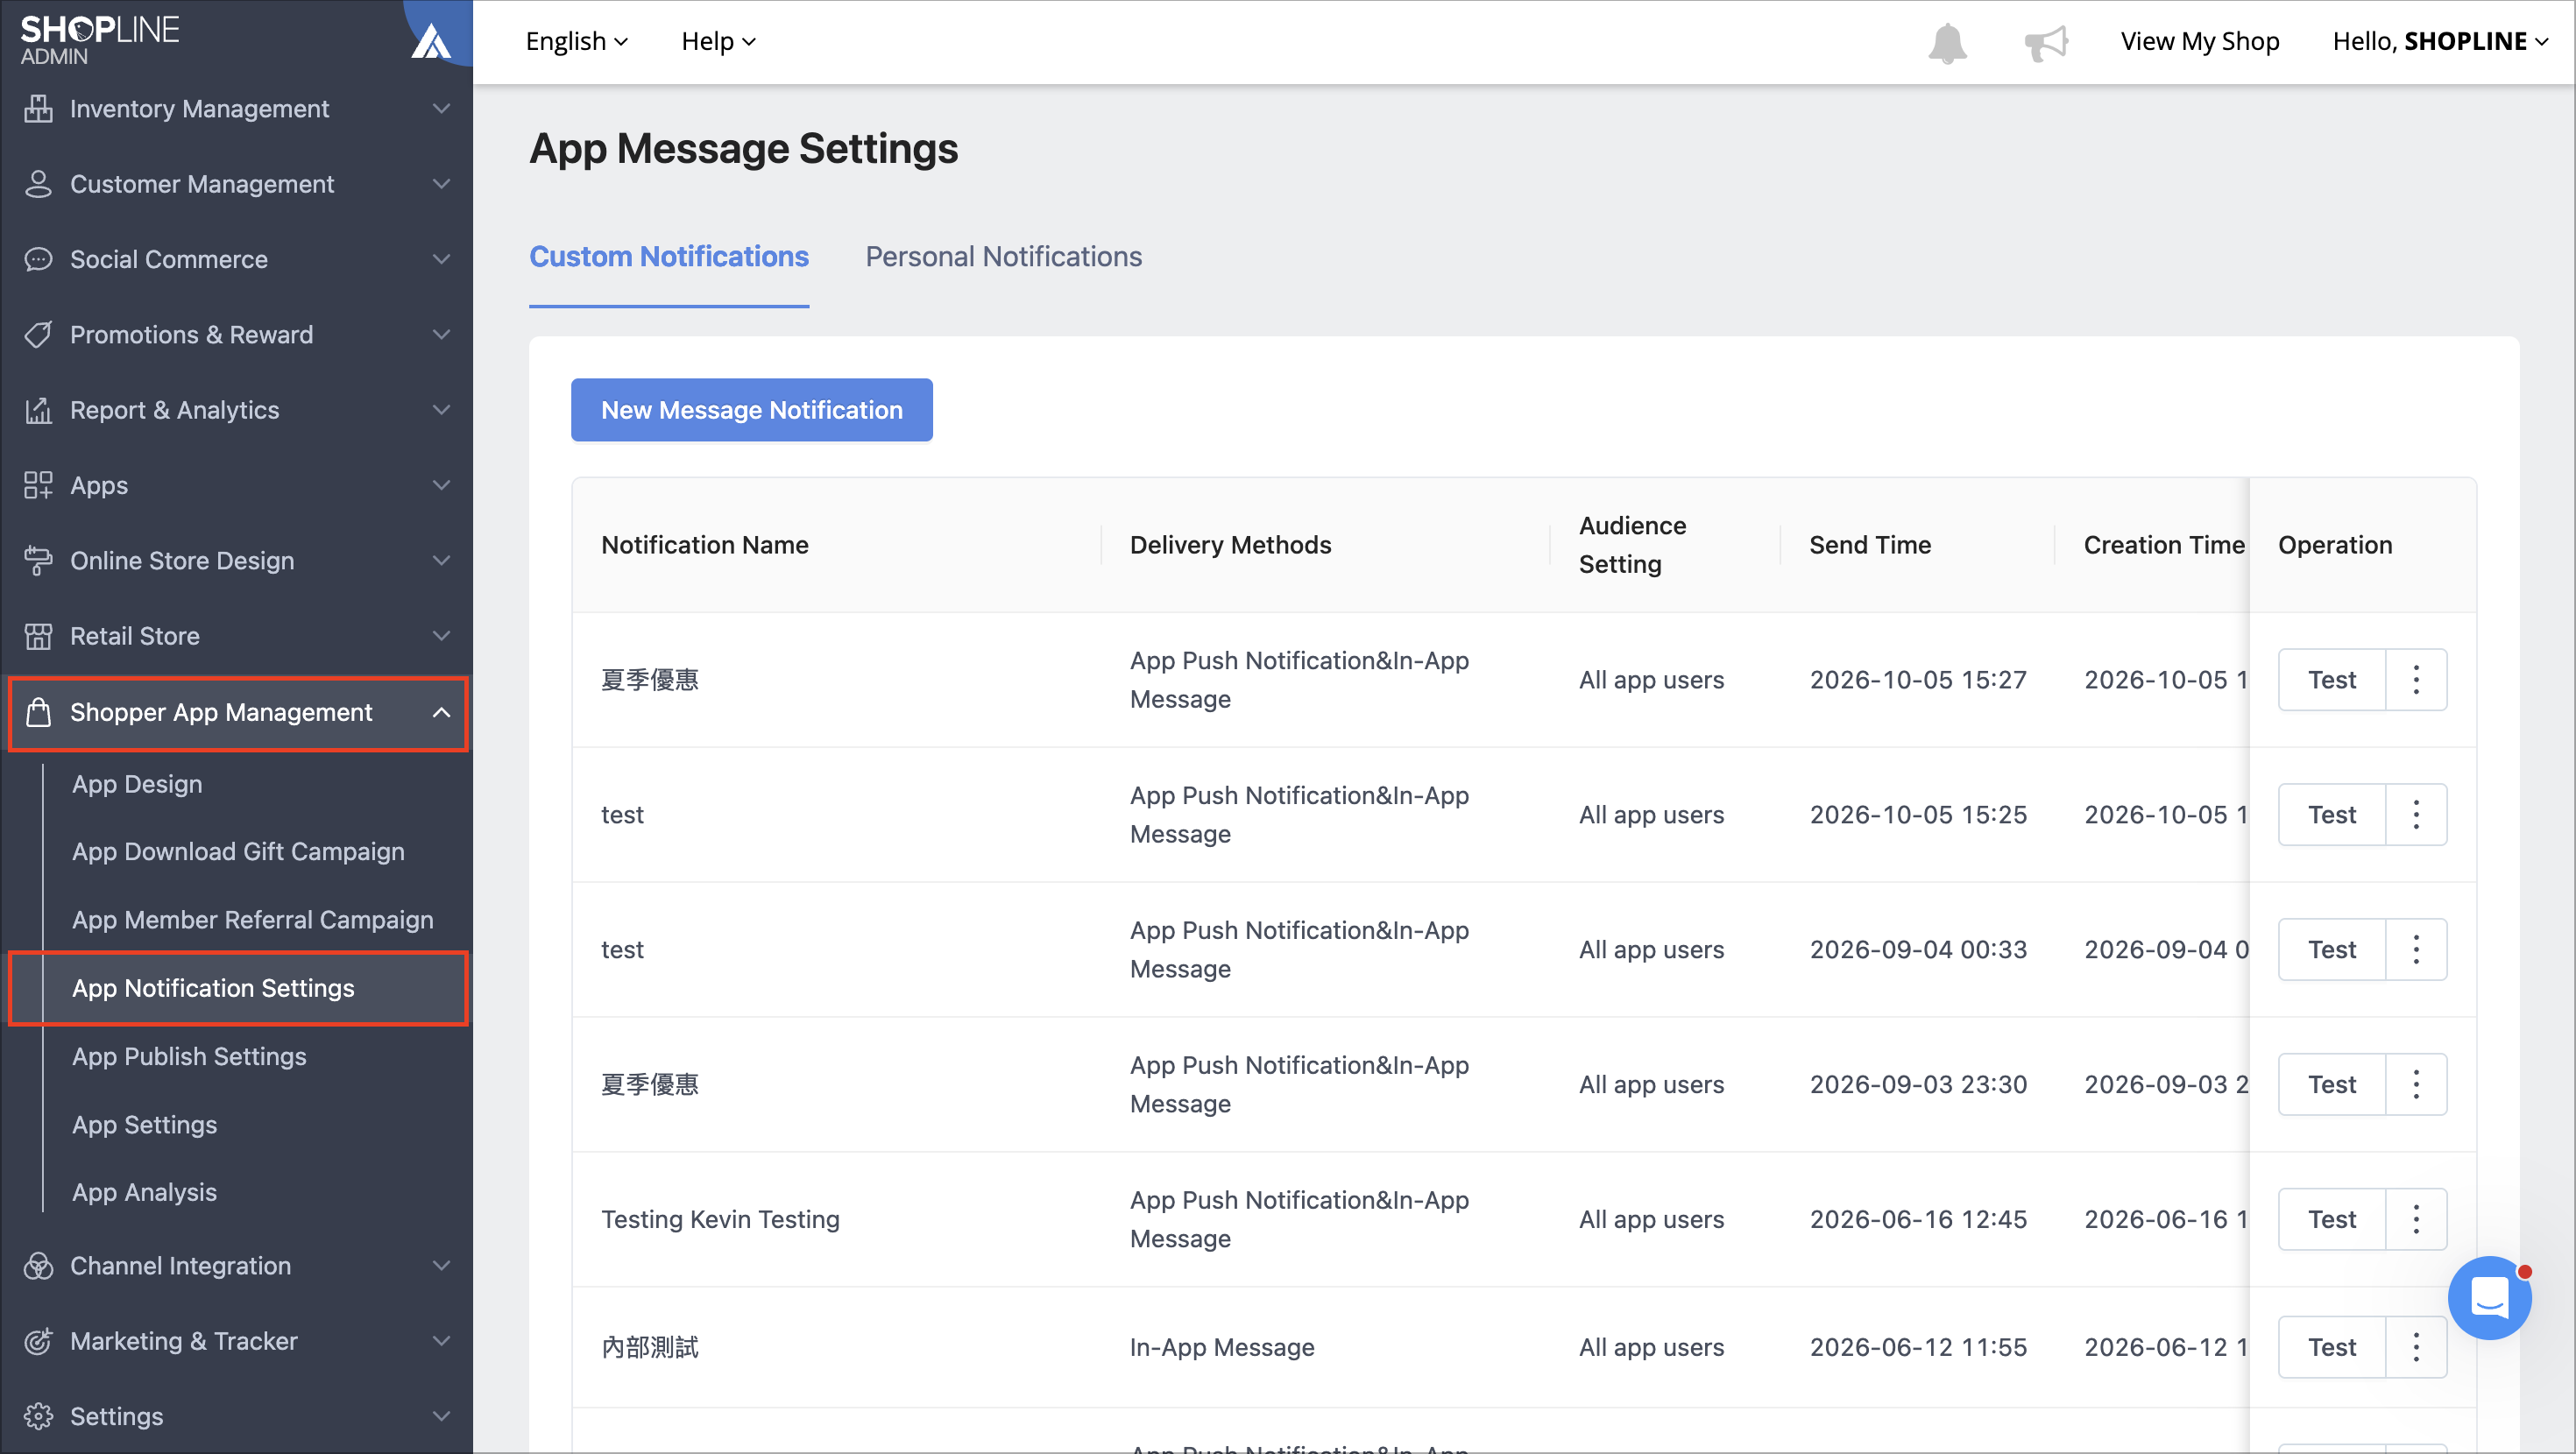The height and width of the screenshot is (1454, 2576).
Task: Click the megaphone announcements icon
Action: point(2046,42)
